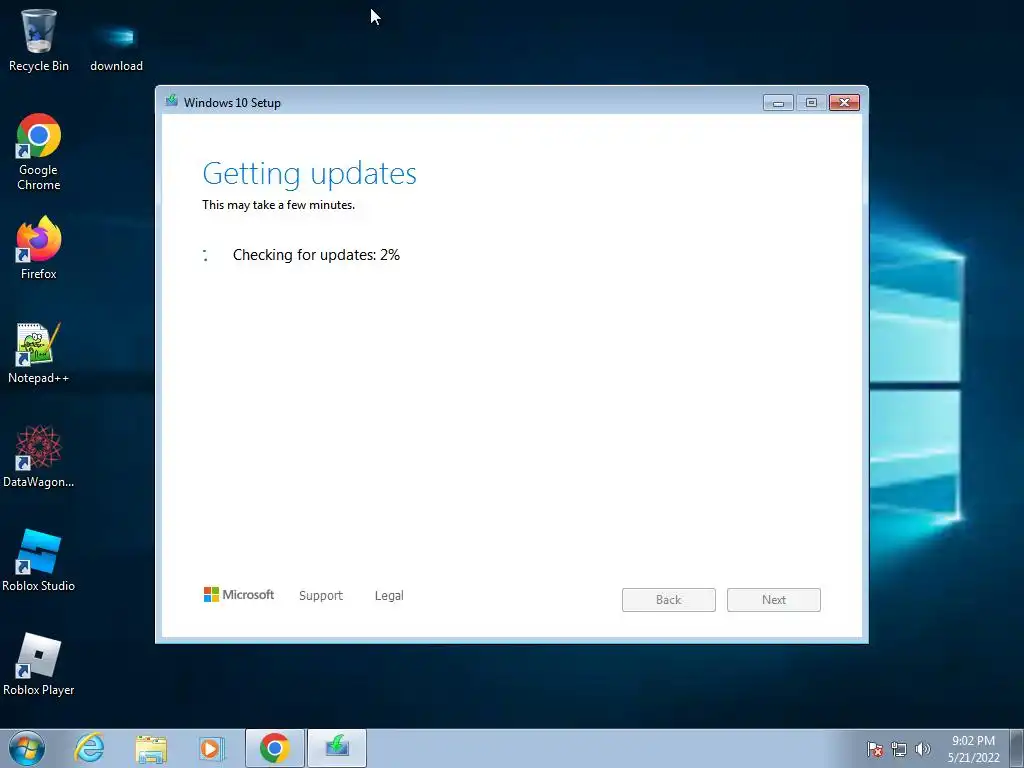1024x768 pixels.
Task: Select the Roblox Player desktop icon
Action: (x=39, y=664)
